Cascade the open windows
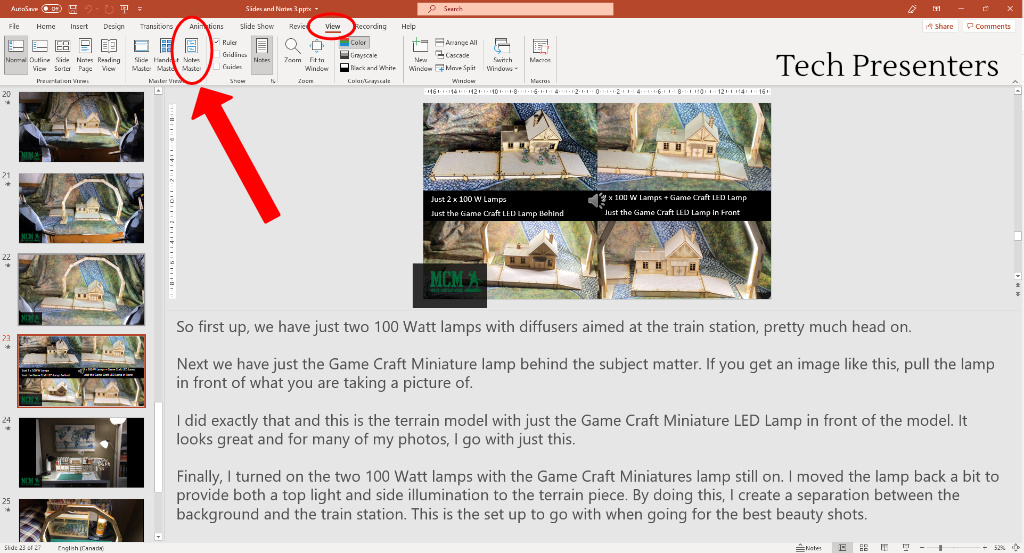This screenshot has width=1024, height=553. [453, 55]
